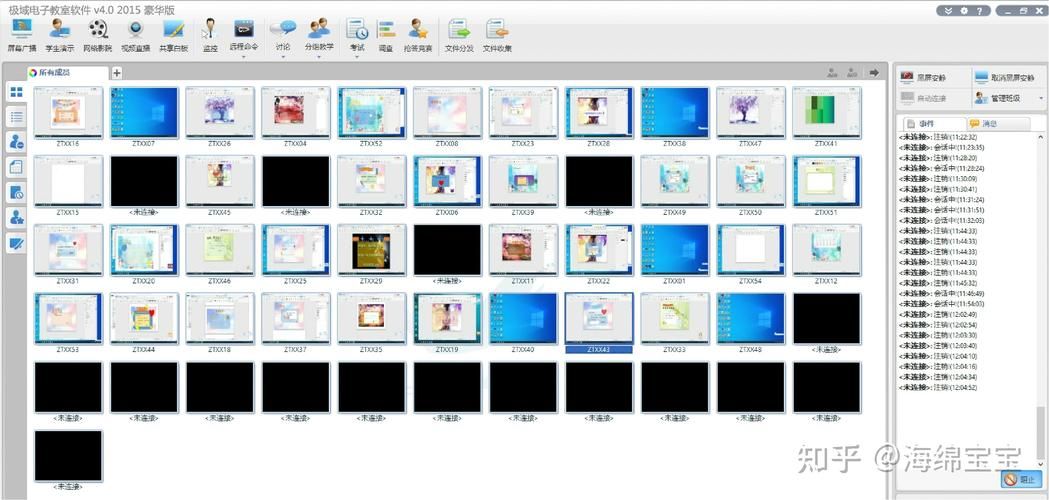Switch to thumbnail grid view in sidebar
The width and height of the screenshot is (1049, 500).
click(16, 92)
